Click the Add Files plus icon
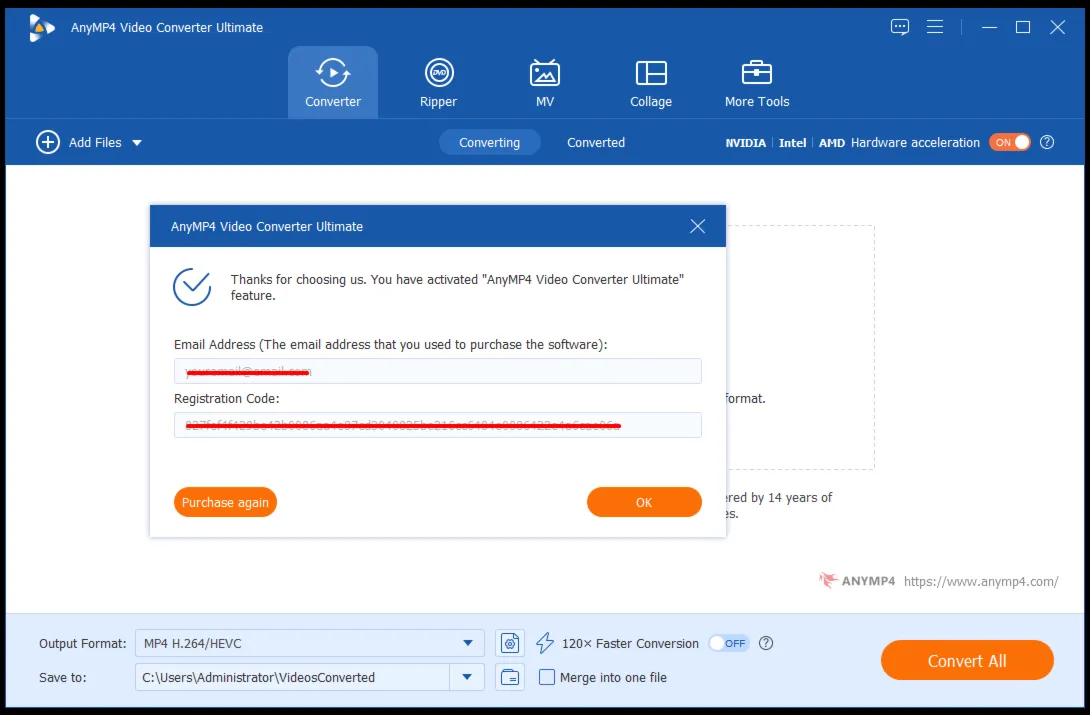Screen dimensions: 1090x715 click(48, 142)
